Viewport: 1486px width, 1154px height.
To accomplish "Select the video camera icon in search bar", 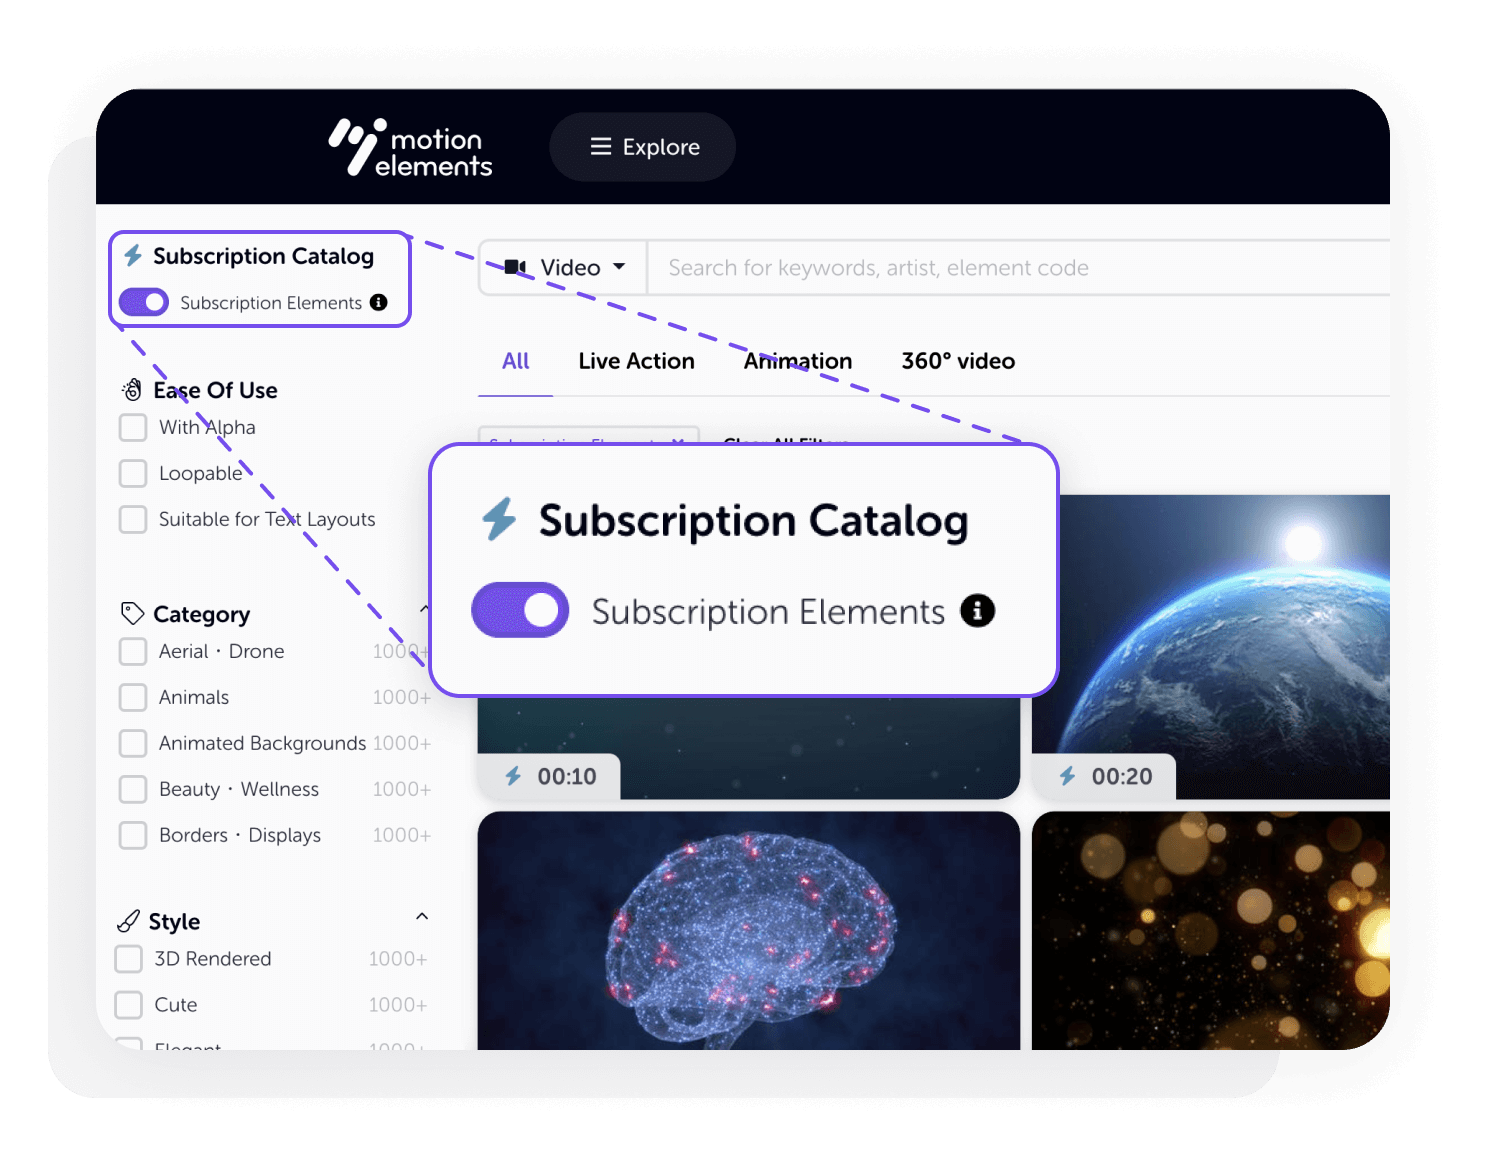I will click(x=516, y=267).
